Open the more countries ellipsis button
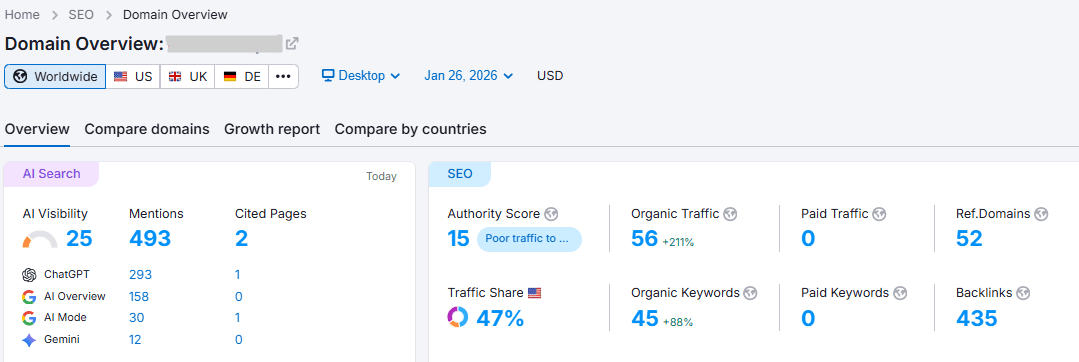The image size is (1079, 362). [283, 76]
